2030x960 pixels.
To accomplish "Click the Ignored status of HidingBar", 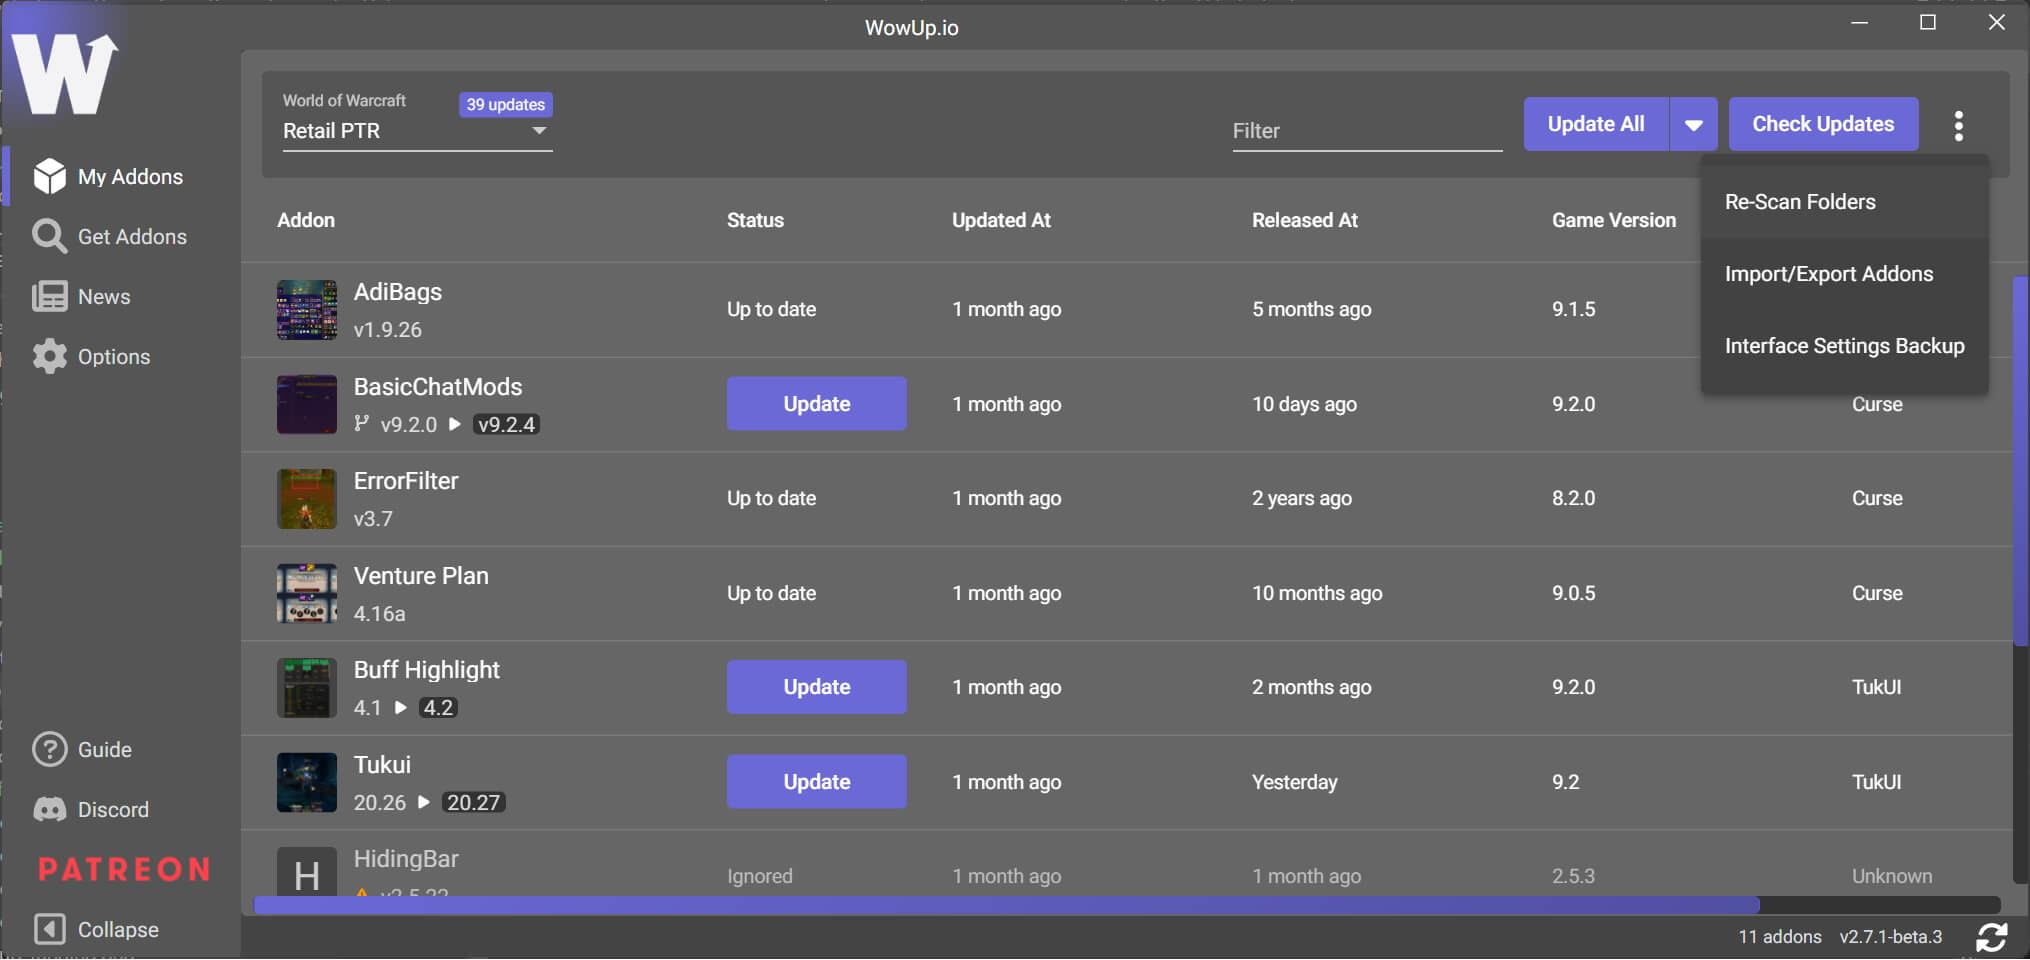I will click(x=760, y=876).
